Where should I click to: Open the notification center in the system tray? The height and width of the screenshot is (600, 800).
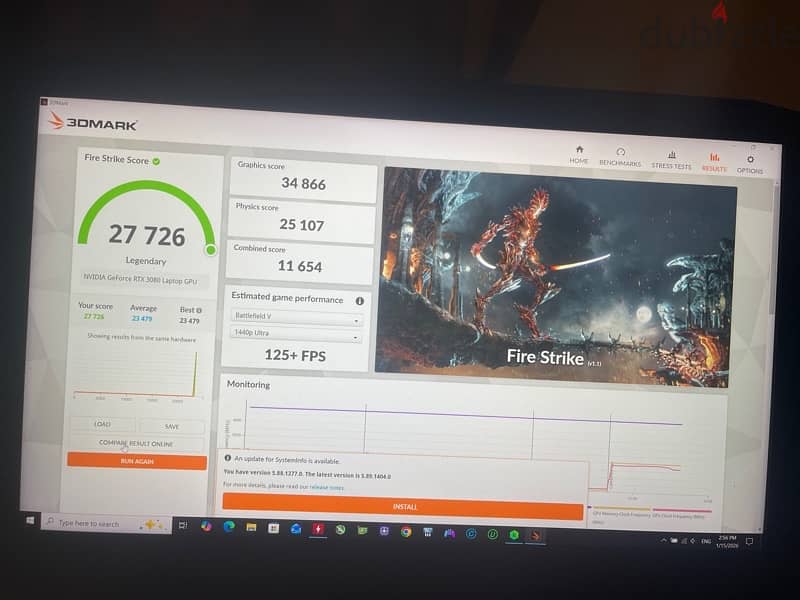(749, 541)
